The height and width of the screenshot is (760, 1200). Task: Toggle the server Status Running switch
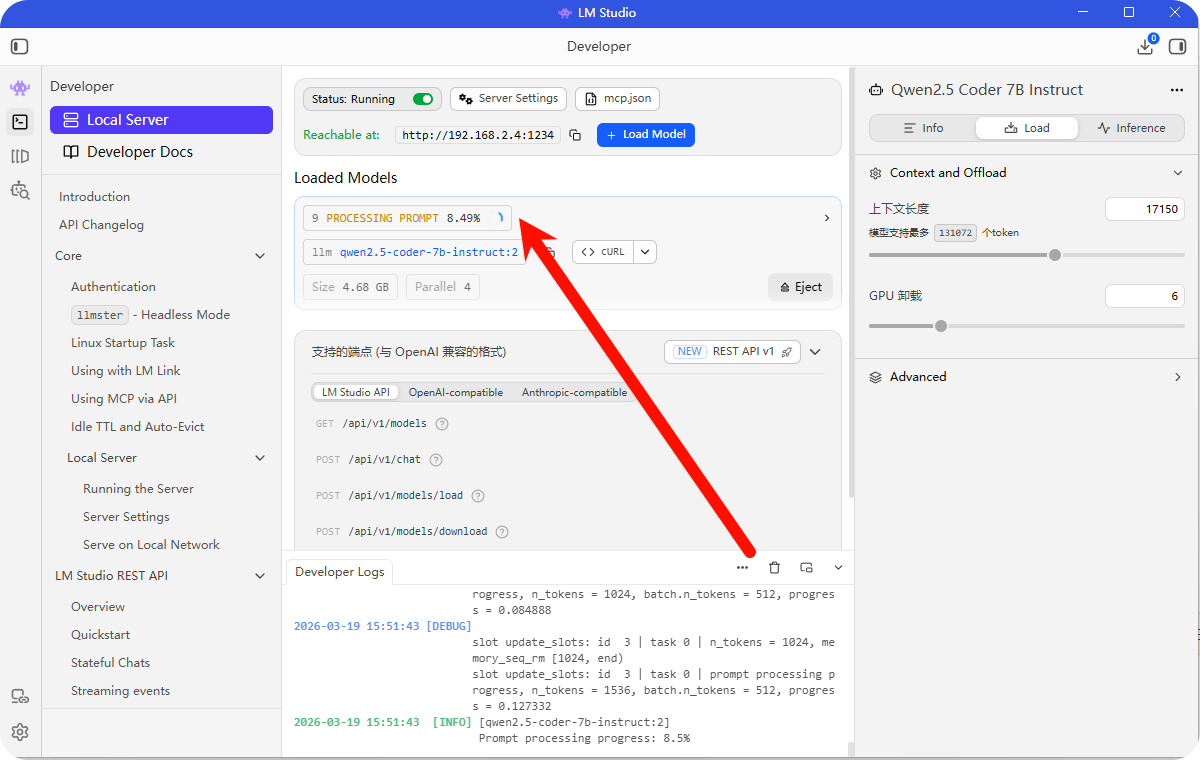(x=423, y=99)
